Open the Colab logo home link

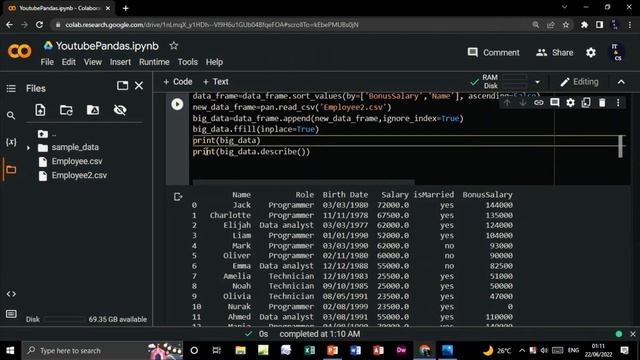pyautogui.click(x=19, y=51)
